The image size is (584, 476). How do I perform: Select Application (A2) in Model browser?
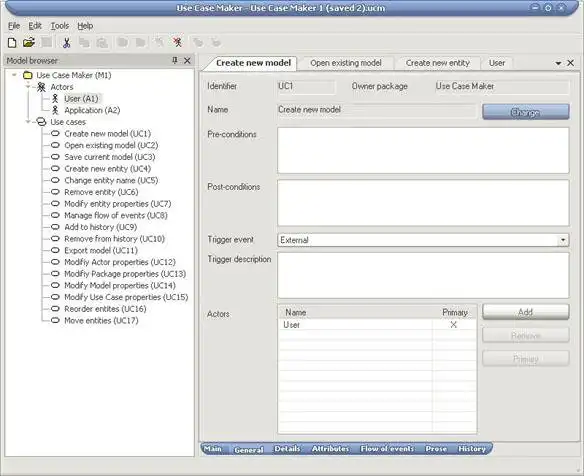tap(92, 110)
